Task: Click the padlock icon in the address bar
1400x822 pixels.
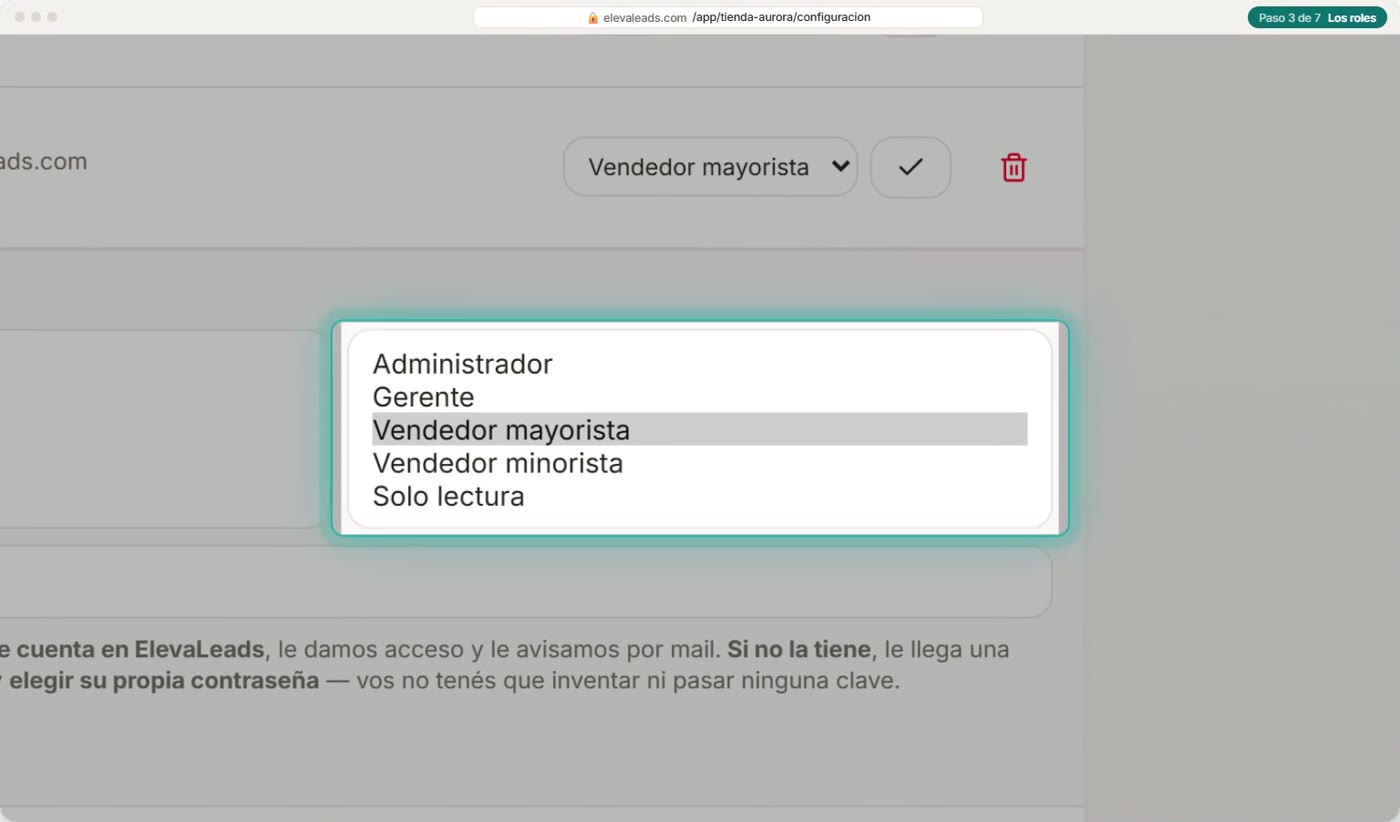Action: point(593,18)
